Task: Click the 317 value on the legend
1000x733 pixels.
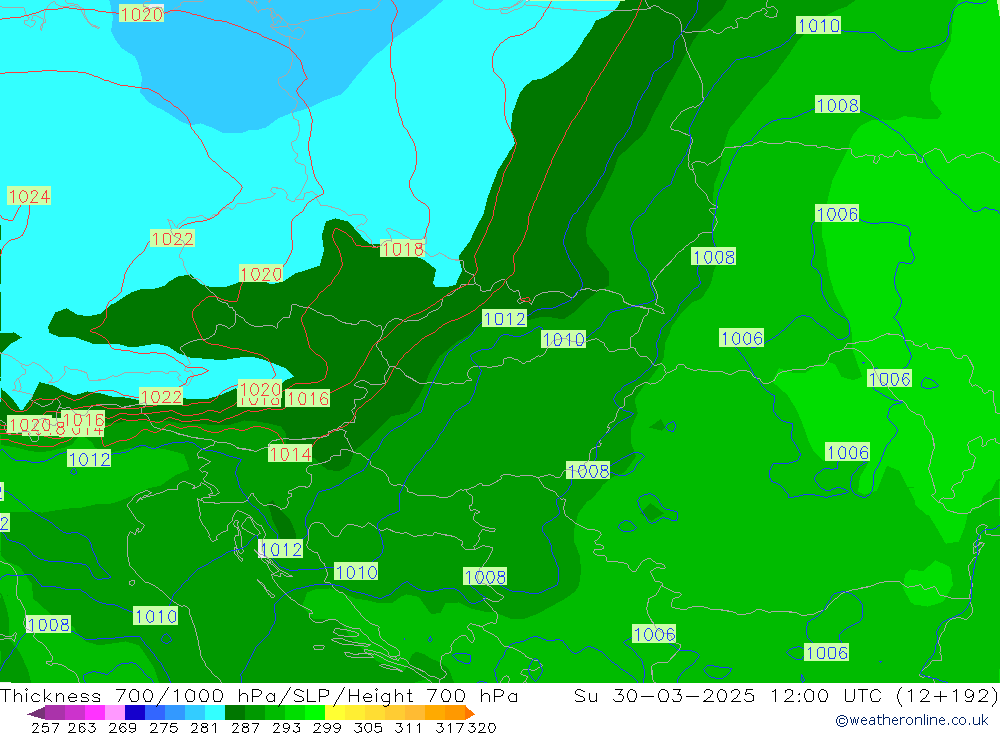Action: click(450, 727)
